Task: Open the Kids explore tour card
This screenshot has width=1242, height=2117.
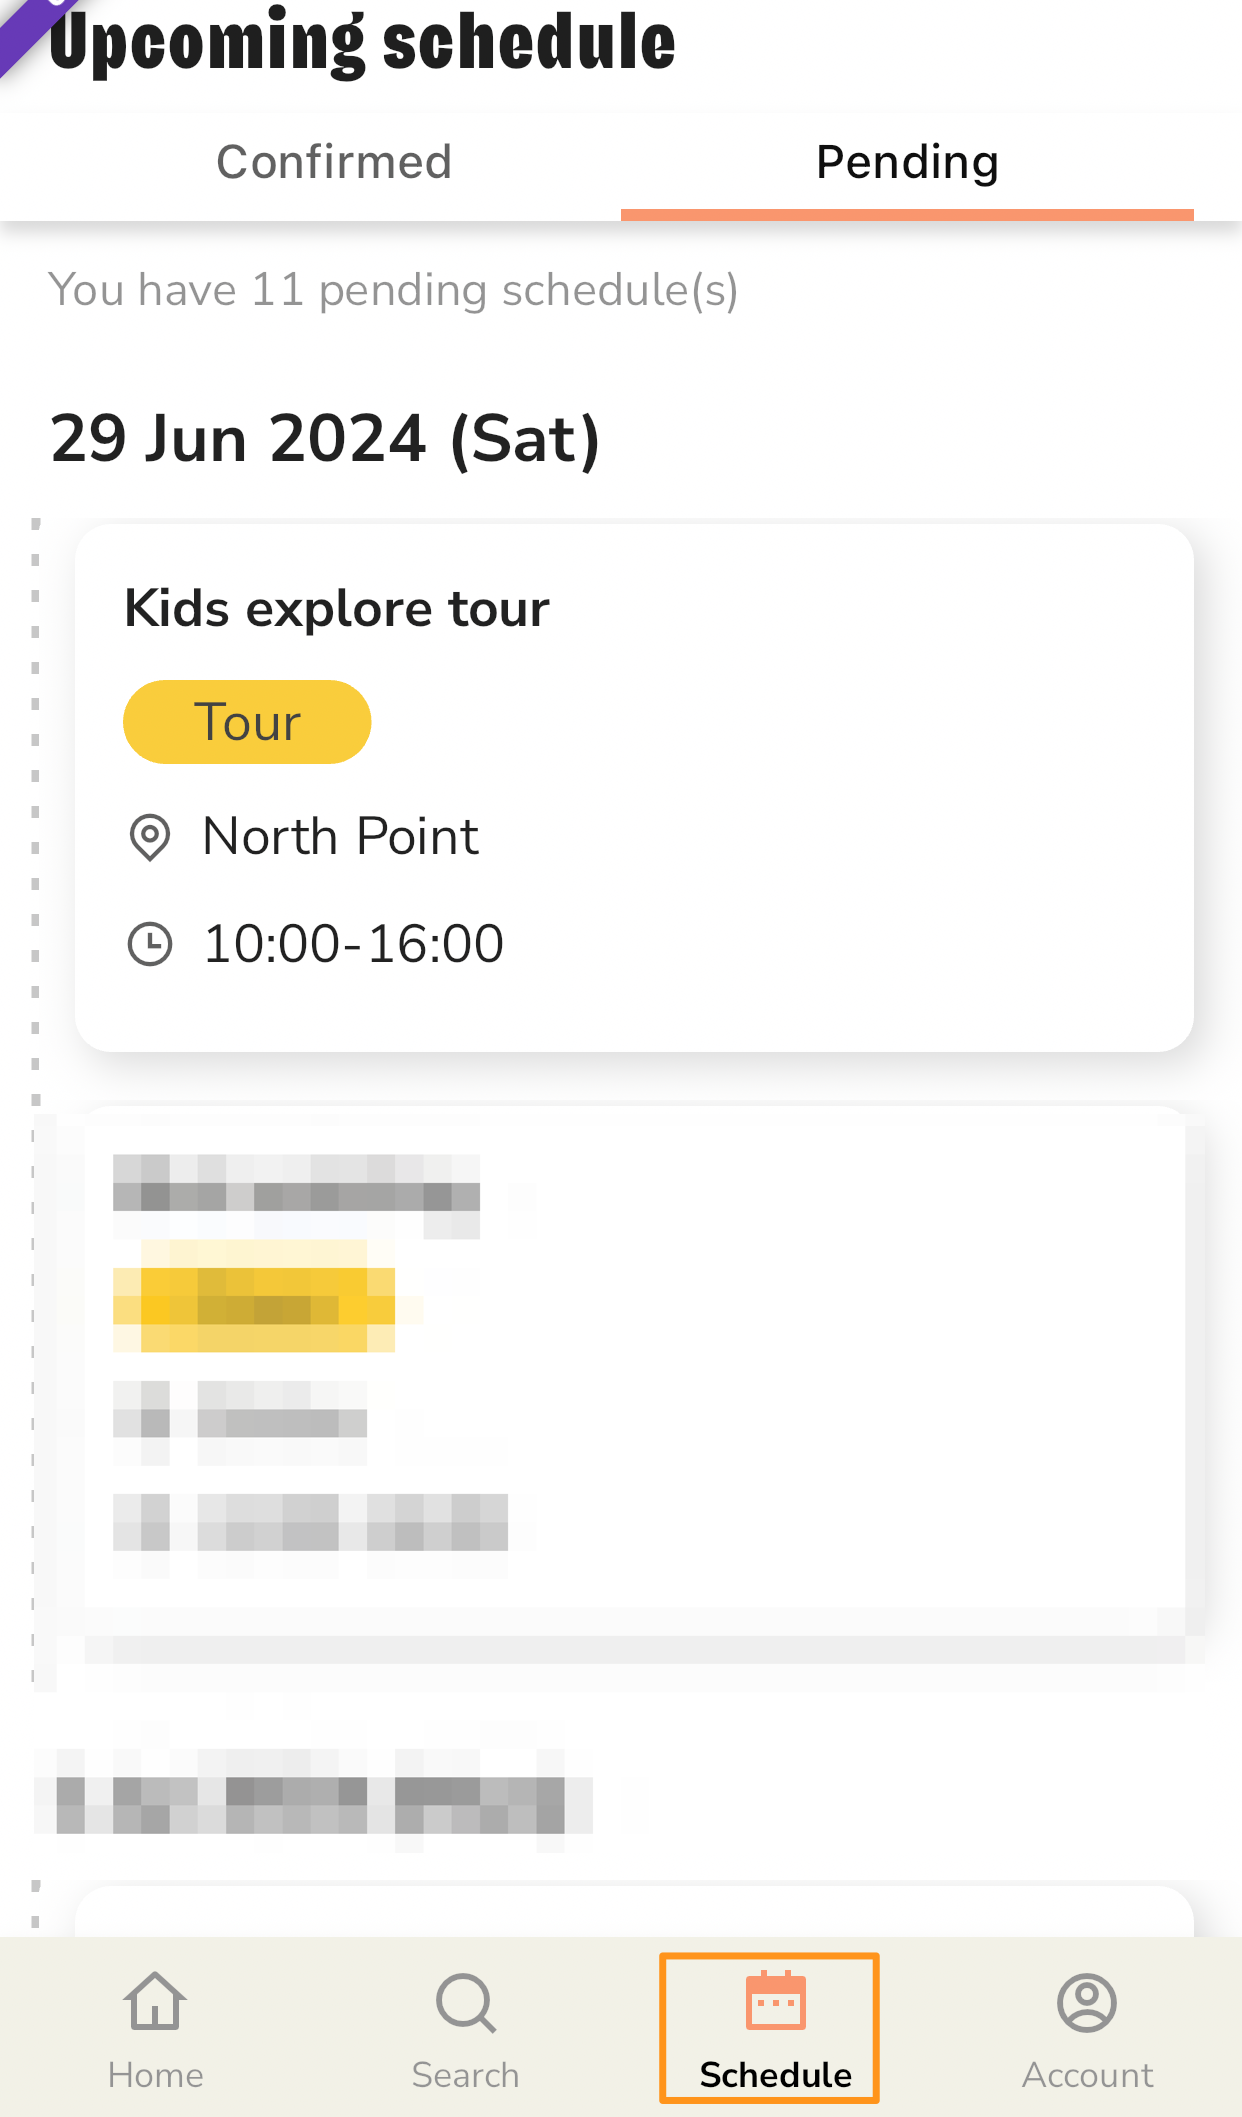Action: 634,787
